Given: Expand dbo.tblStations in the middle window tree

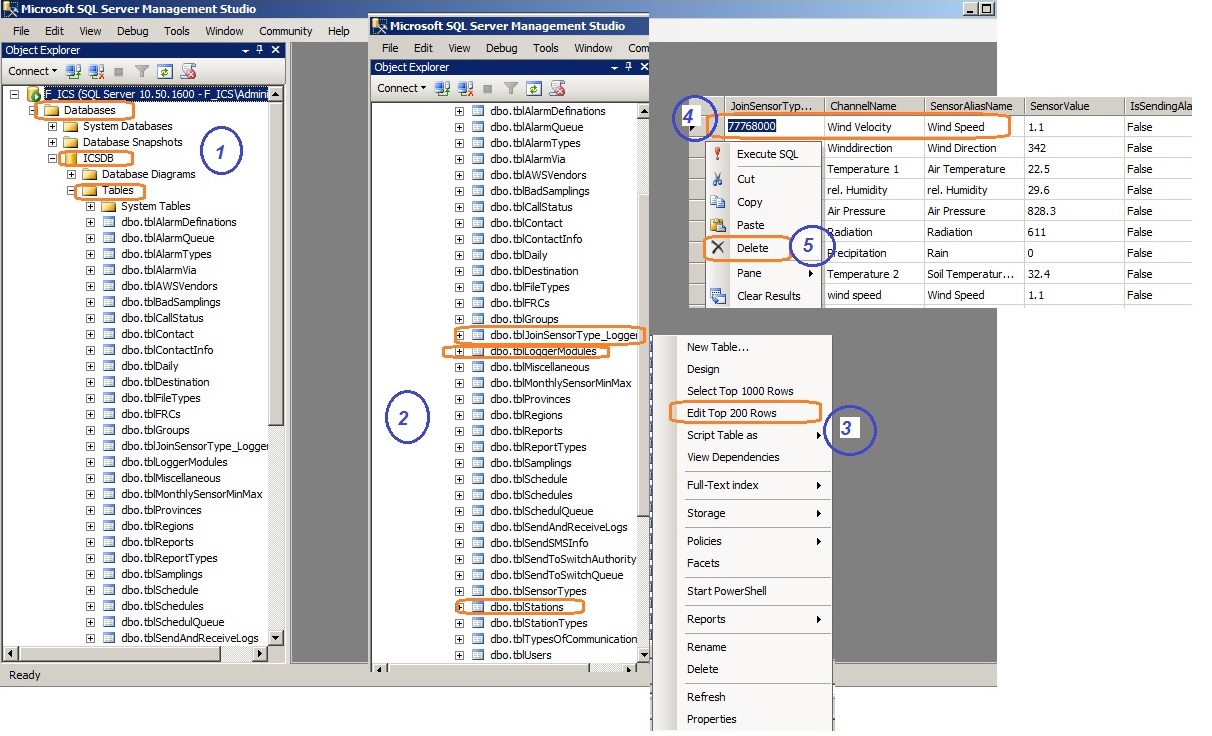Looking at the screenshot, I should pyautogui.click(x=459, y=607).
